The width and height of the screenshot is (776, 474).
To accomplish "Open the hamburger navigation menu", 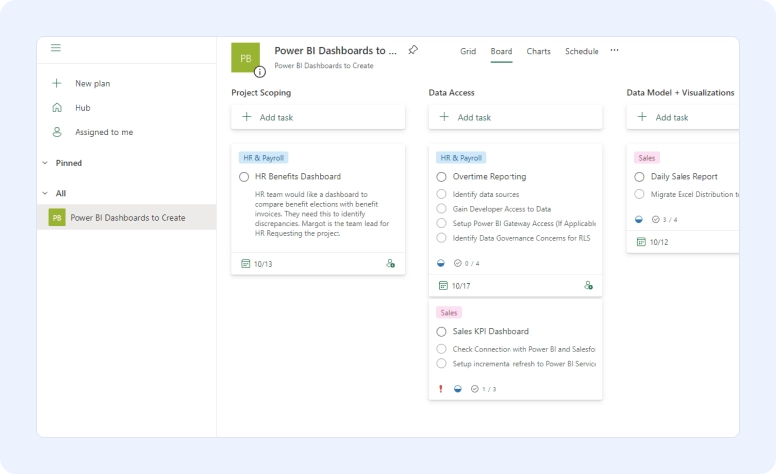I will point(55,47).
